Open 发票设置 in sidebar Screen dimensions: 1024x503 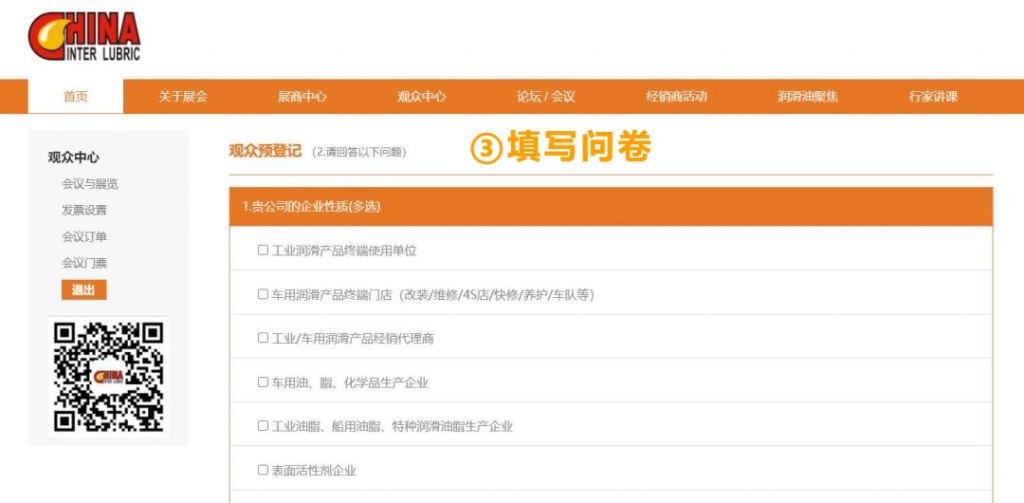[84, 210]
